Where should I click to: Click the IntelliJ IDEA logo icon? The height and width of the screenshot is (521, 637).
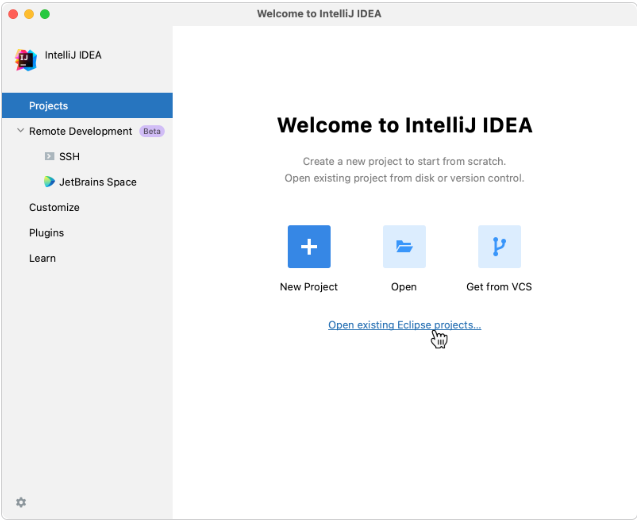coord(26,60)
